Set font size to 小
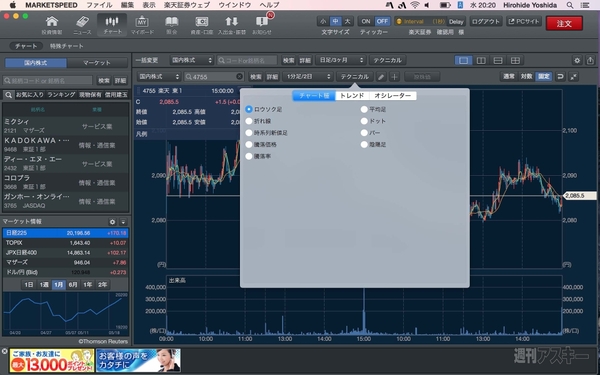This screenshot has height=375, width=600. pos(323,21)
